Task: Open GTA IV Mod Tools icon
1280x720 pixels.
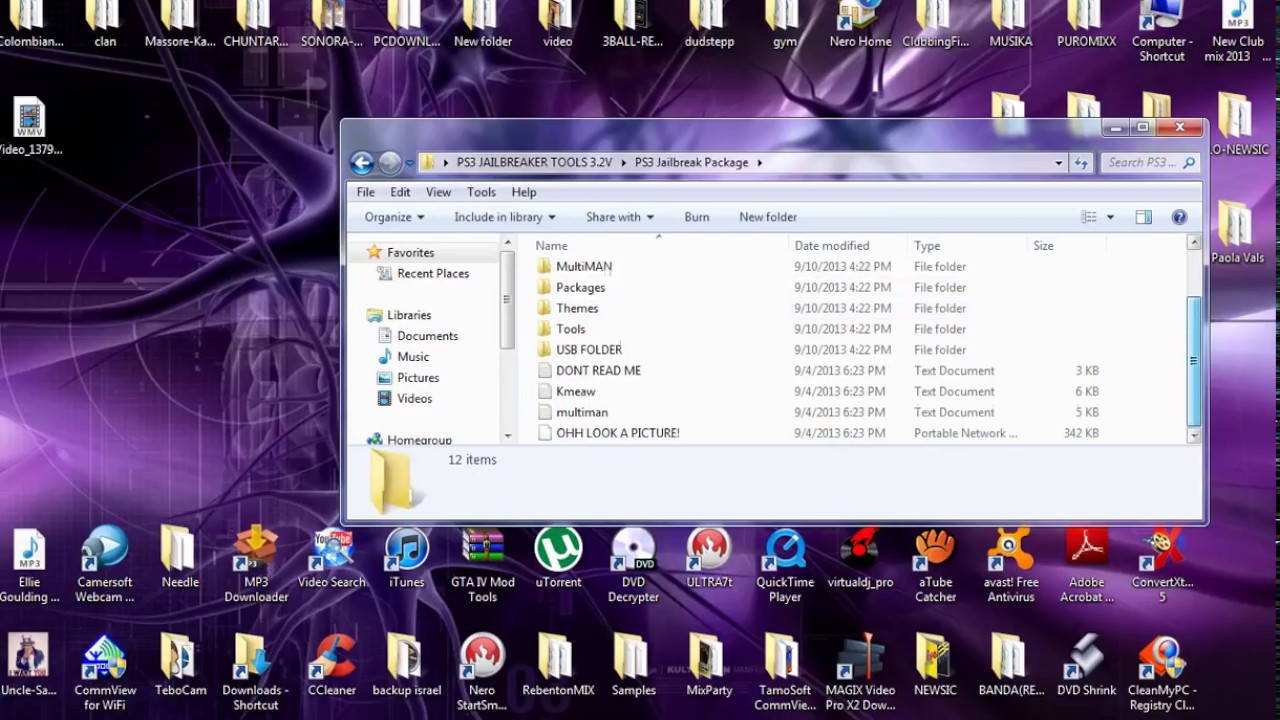Action: [482, 567]
